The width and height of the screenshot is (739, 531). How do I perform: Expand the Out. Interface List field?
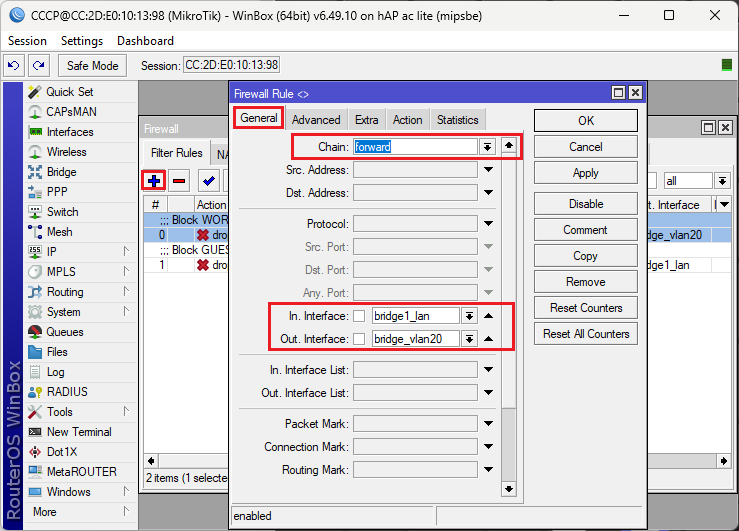pos(489,392)
